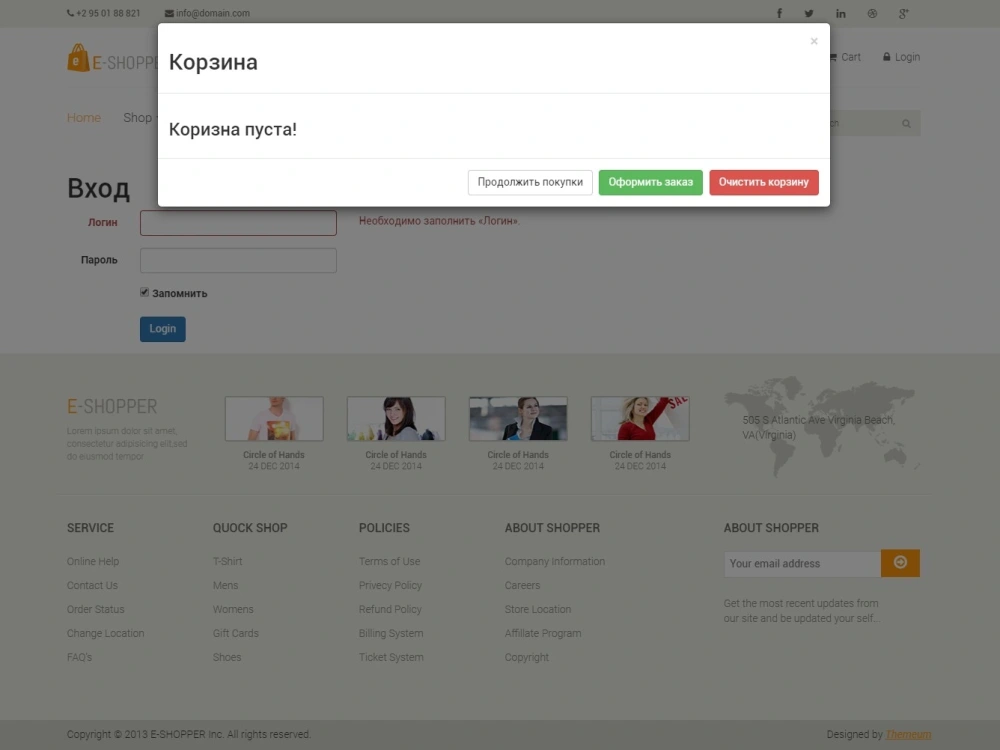Click the Your email address input field
1000x750 pixels.
pos(800,563)
